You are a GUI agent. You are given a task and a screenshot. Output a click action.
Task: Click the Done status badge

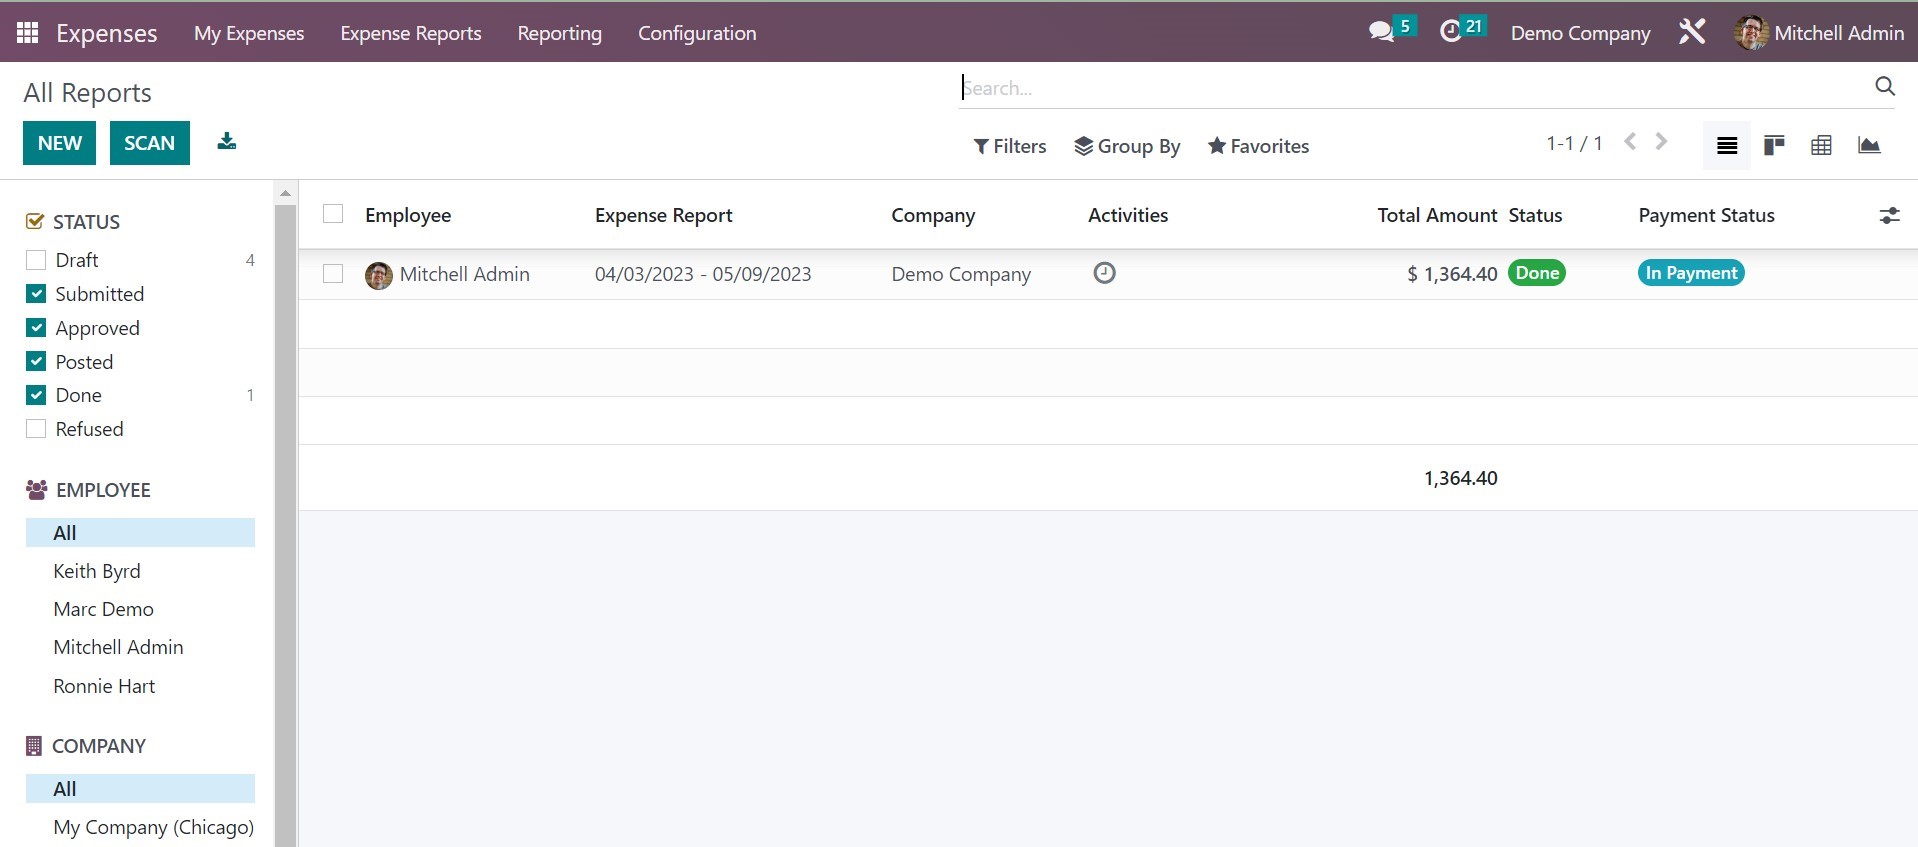(x=1537, y=273)
